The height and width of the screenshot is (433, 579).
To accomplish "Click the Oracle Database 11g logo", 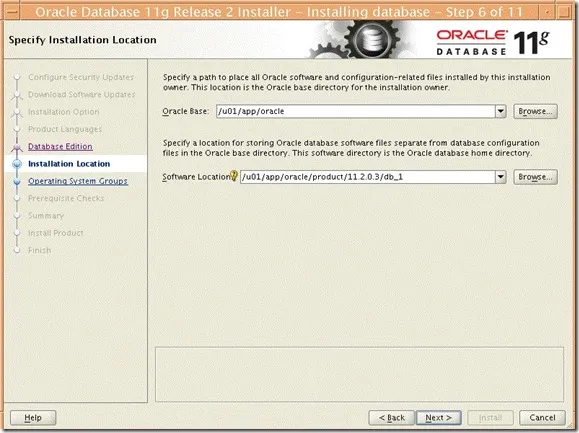I will coord(493,42).
